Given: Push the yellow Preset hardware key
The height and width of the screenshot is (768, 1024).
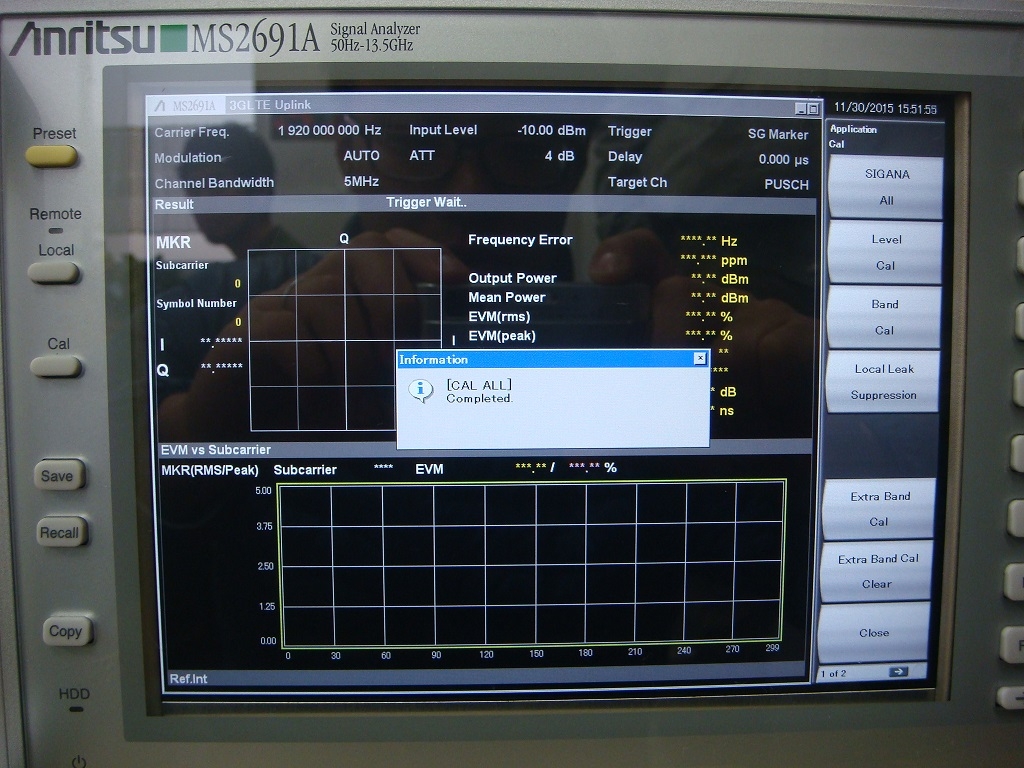Looking at the screenshot, I should coord(52,156).
